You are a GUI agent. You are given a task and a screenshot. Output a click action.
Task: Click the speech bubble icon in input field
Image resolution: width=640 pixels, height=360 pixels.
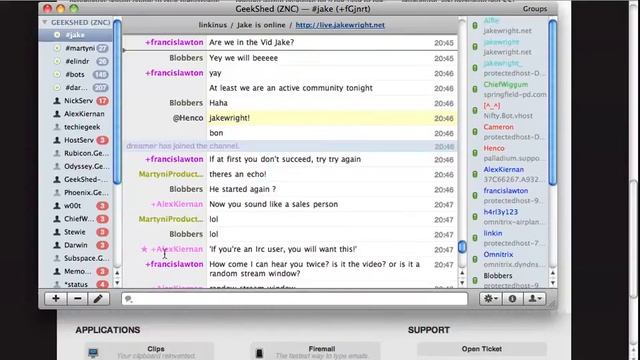pyautogui.click(x=129, y=299)
